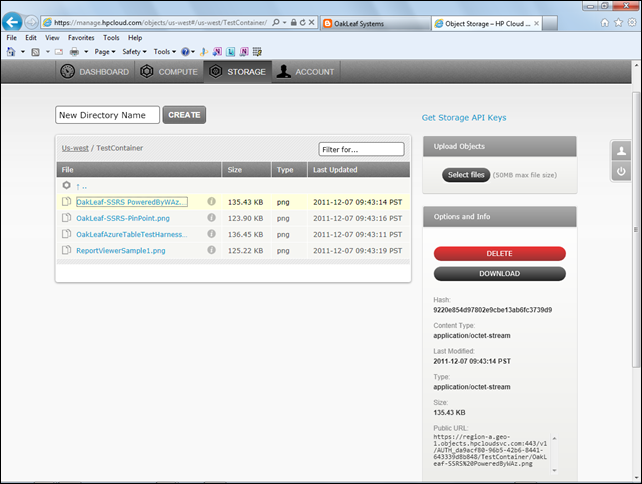Select the Object Storage – HP Cloud tab
The width and height of the screenshot is (642, 484).
487,23
